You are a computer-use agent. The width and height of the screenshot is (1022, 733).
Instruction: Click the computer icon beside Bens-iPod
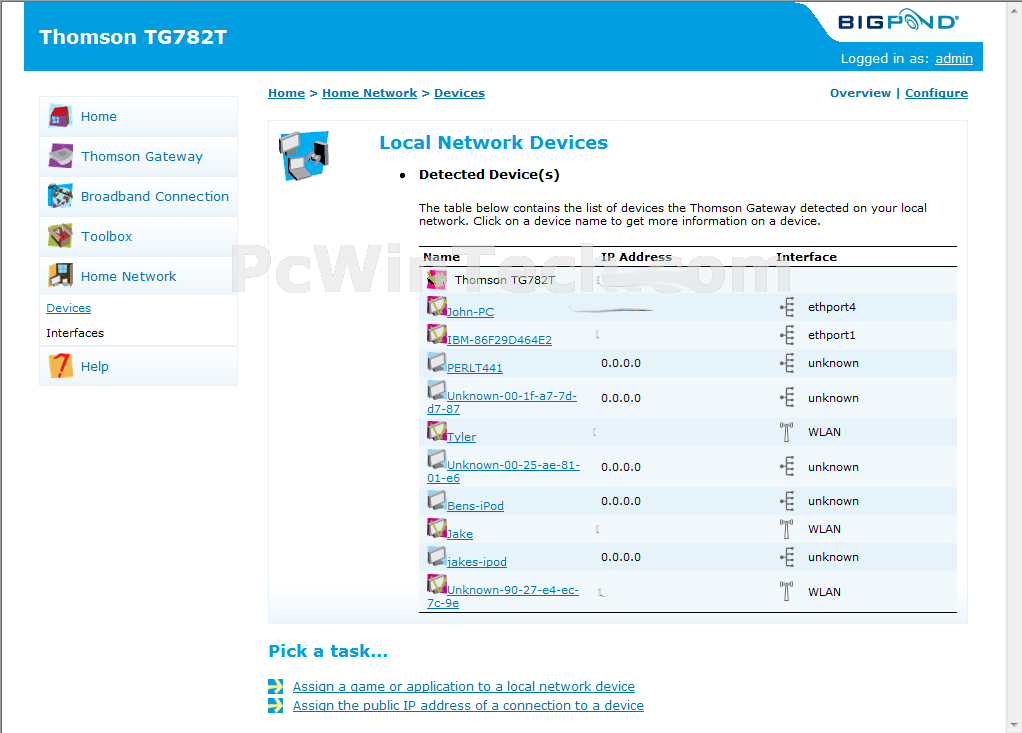(437, 500)
